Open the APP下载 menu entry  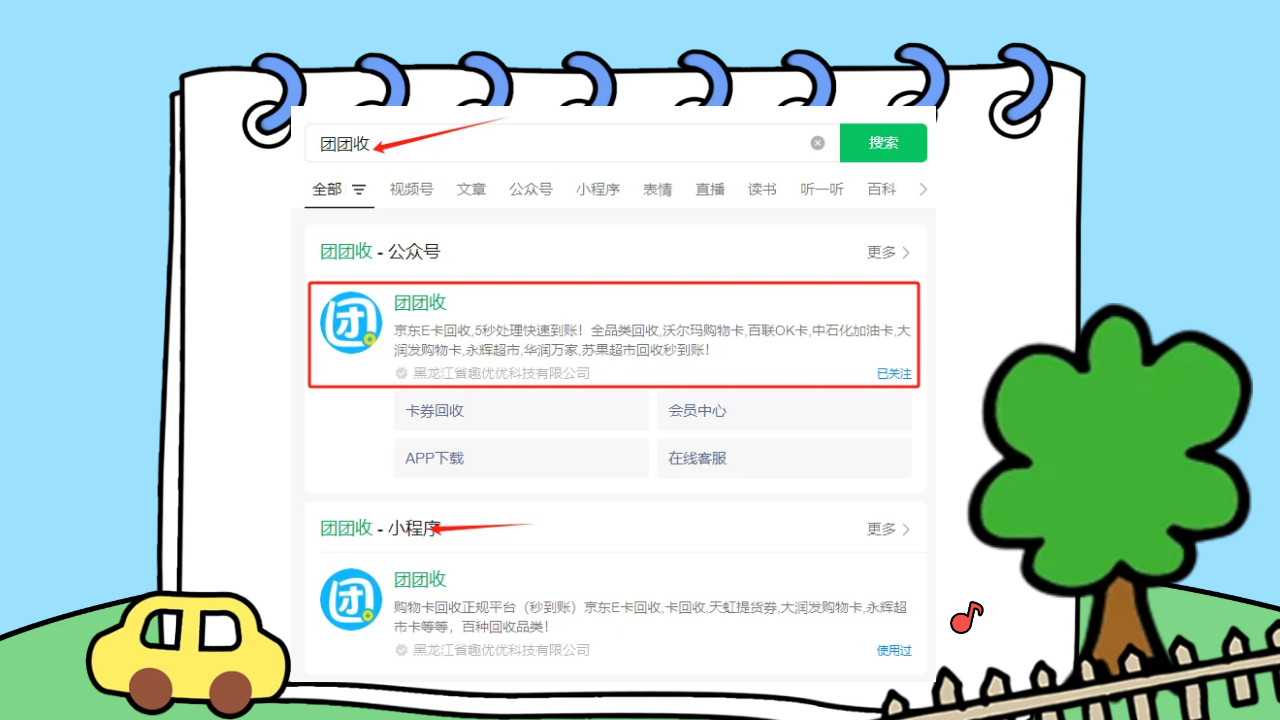(x=521, y=458)
